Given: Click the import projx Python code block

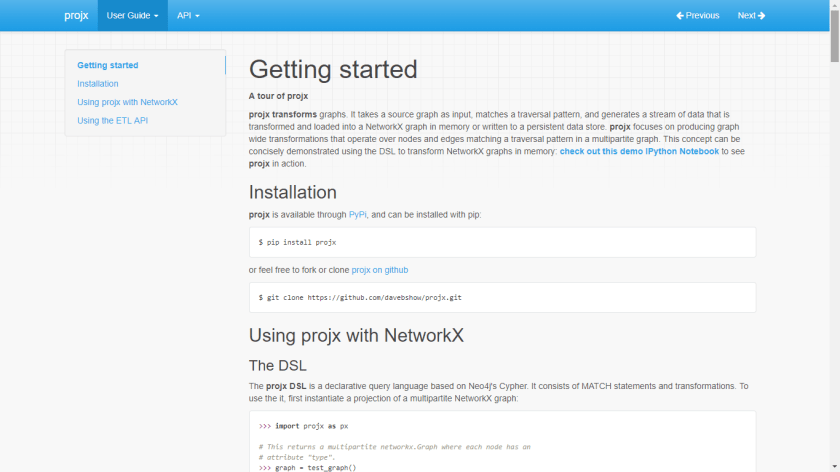Looking at the screenshot, I should pos(502,442).
